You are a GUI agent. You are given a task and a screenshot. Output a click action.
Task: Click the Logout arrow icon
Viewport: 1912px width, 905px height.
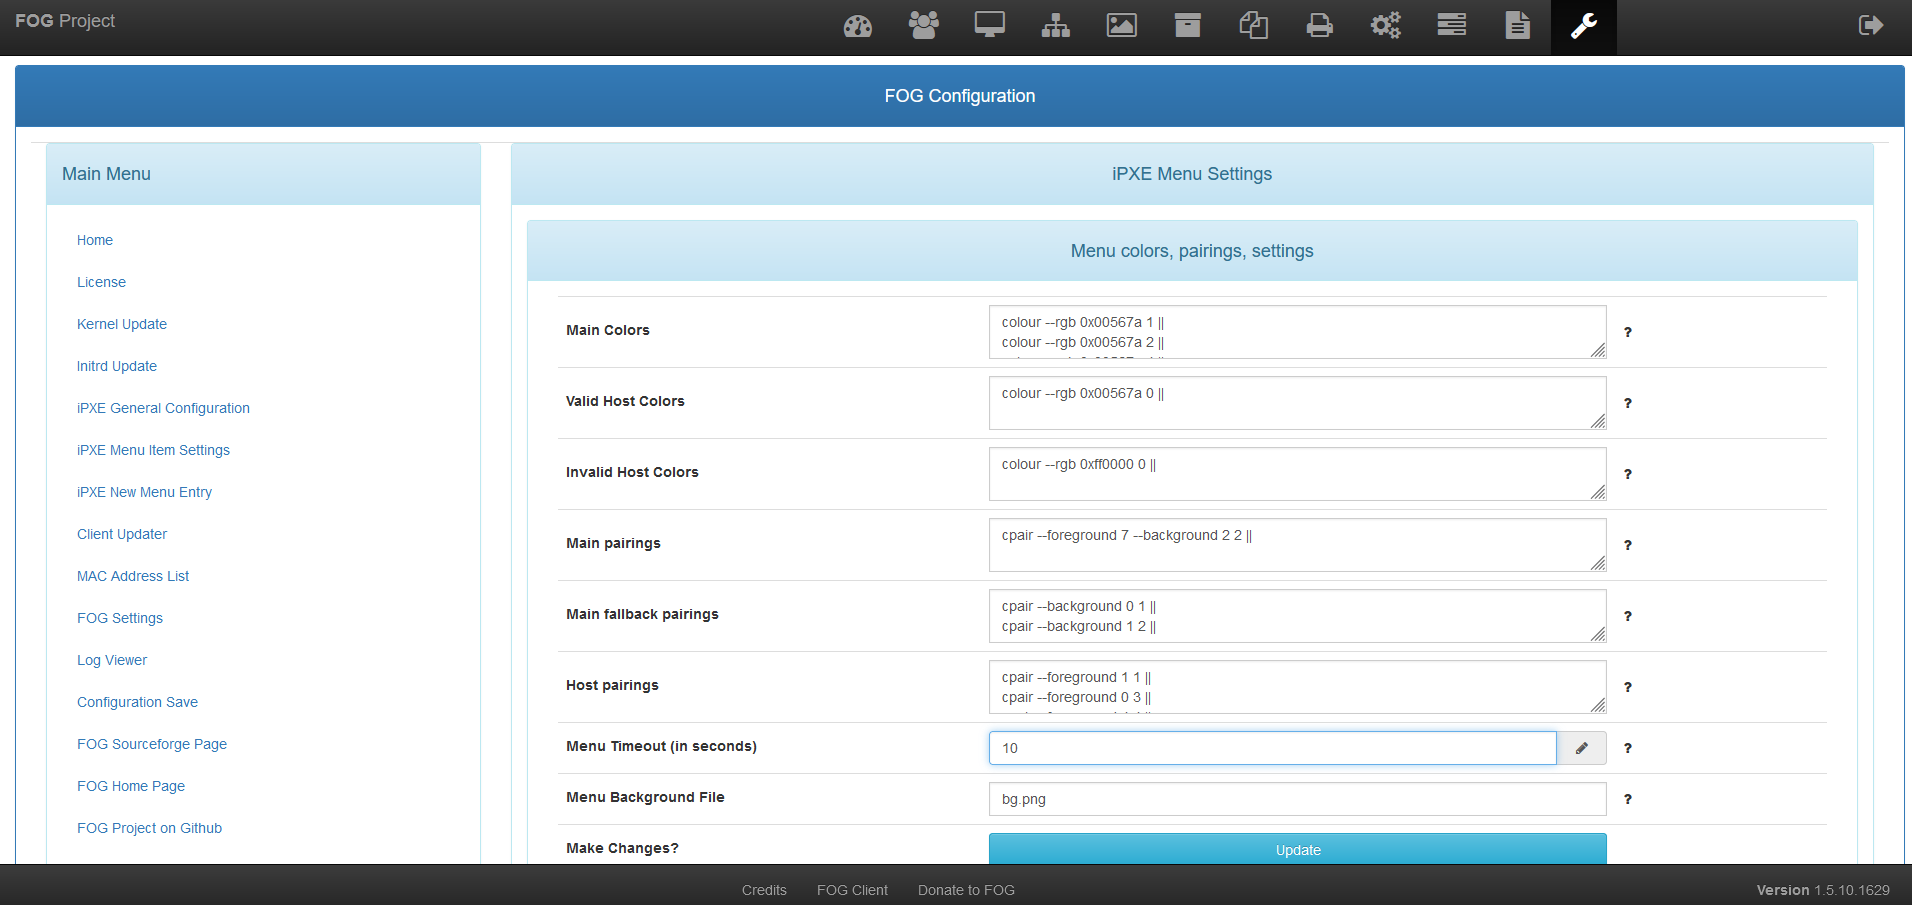point(1870,26)
